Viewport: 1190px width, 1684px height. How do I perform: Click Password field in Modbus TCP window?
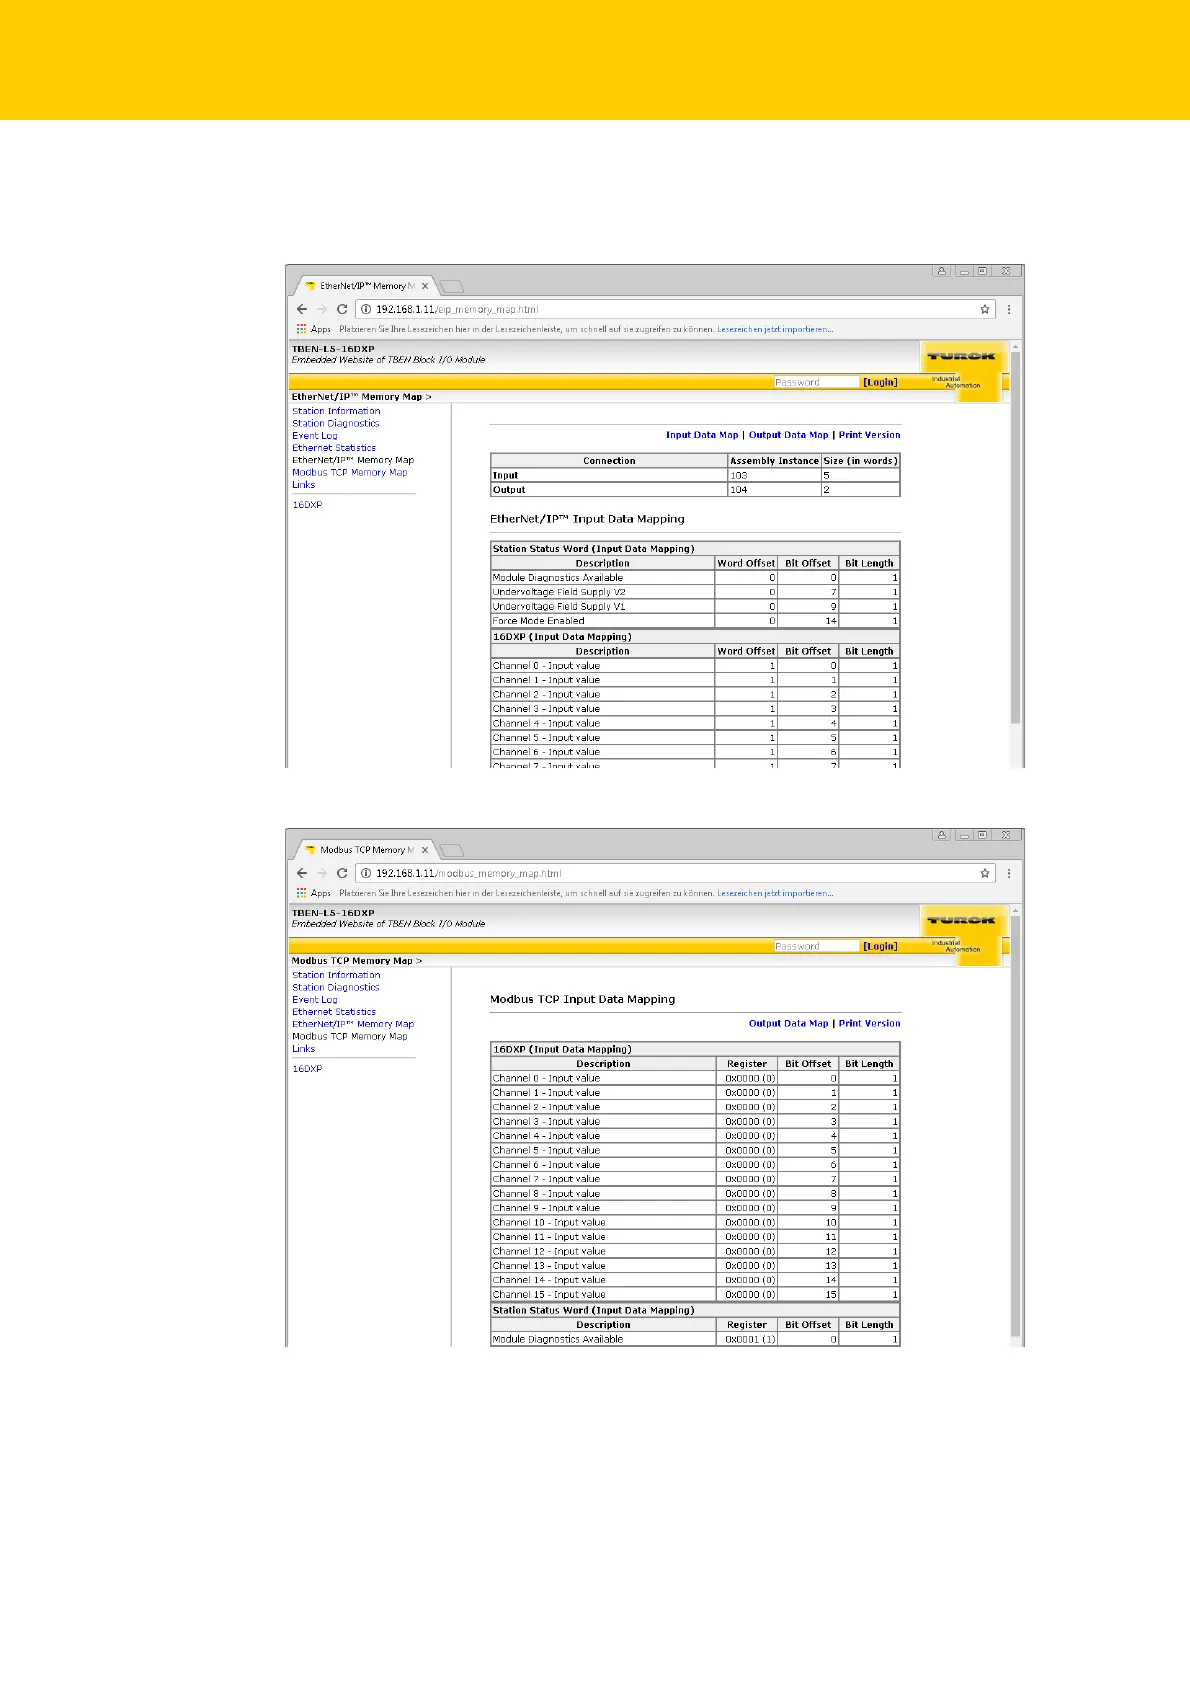816,946
